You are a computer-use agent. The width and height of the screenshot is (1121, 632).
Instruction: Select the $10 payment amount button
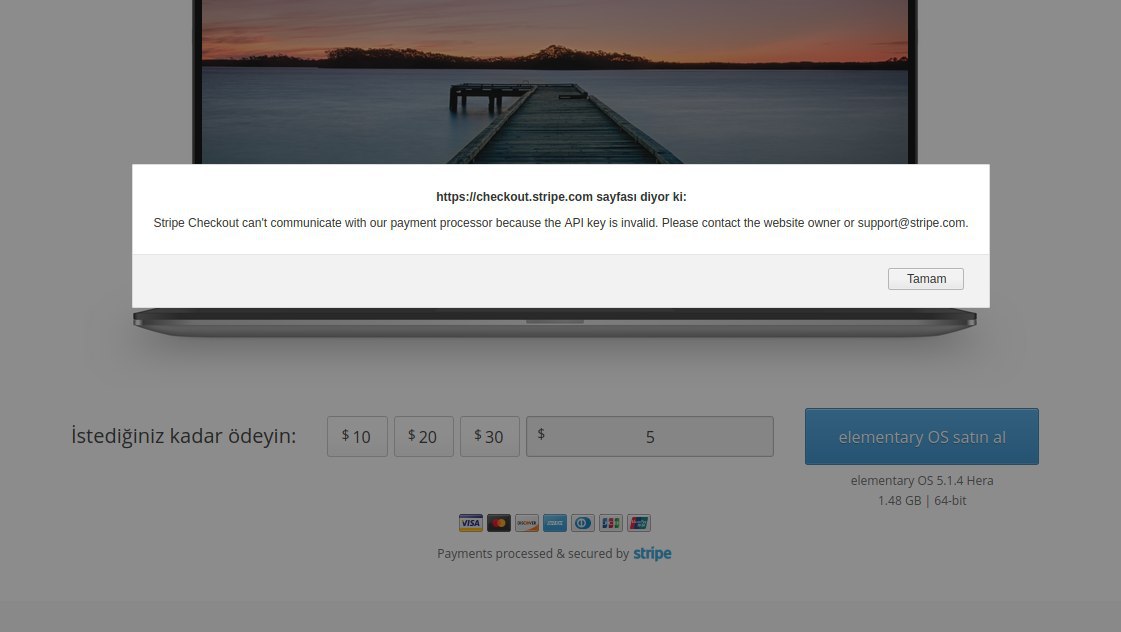(357, 436)
